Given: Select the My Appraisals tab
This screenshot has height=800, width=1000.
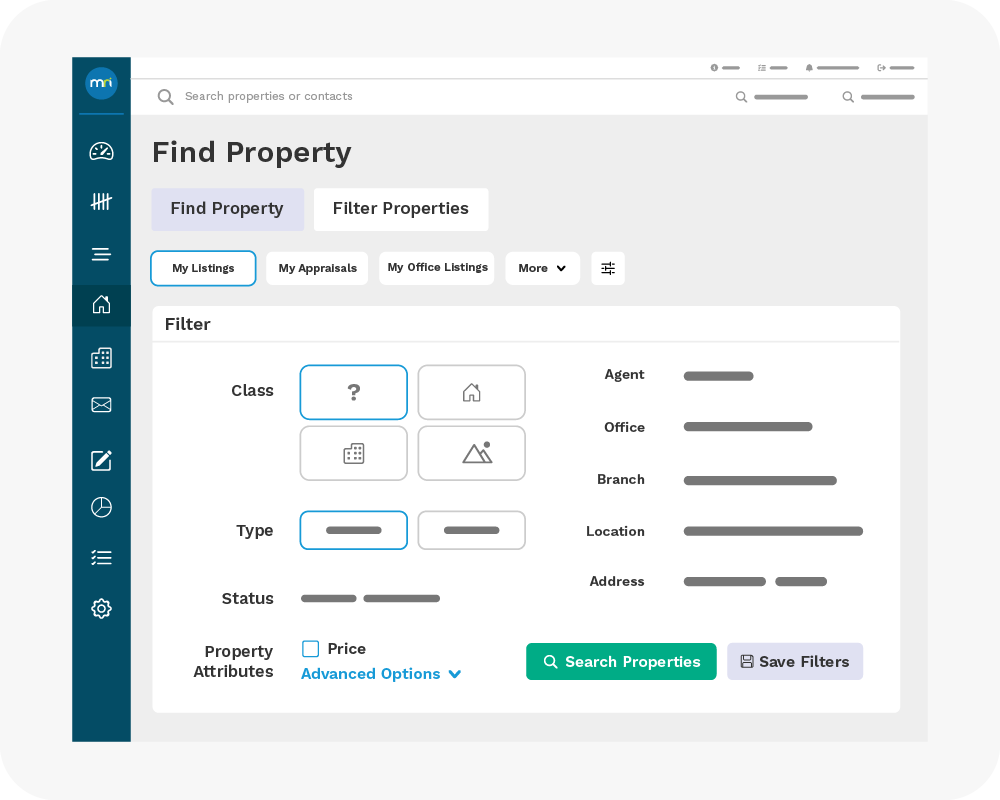Looking at the screenshot, I should click(317, 268).
